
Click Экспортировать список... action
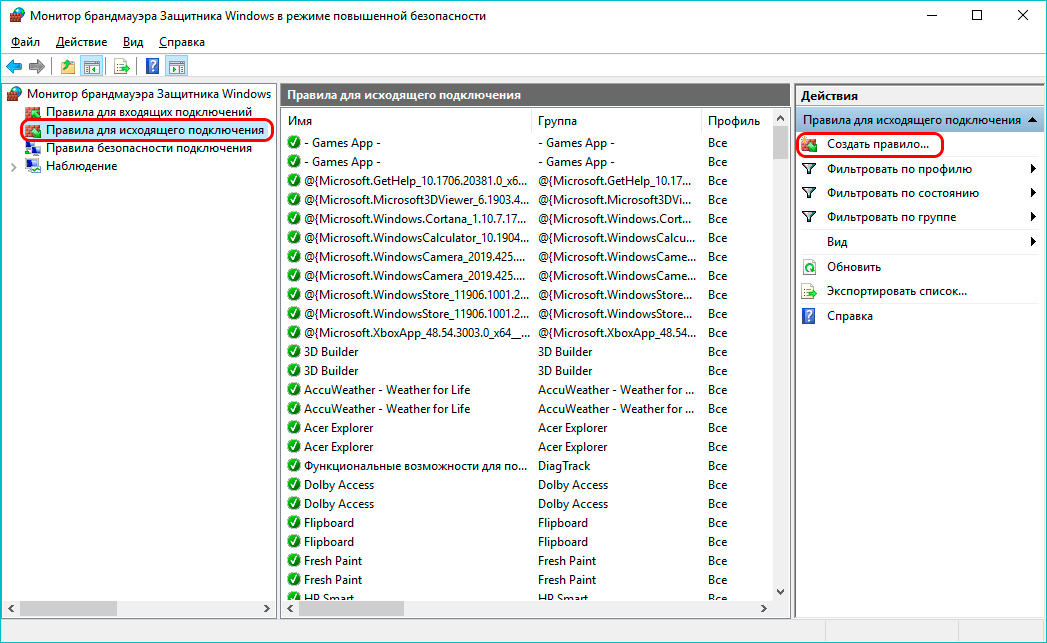tap(897, 291)
